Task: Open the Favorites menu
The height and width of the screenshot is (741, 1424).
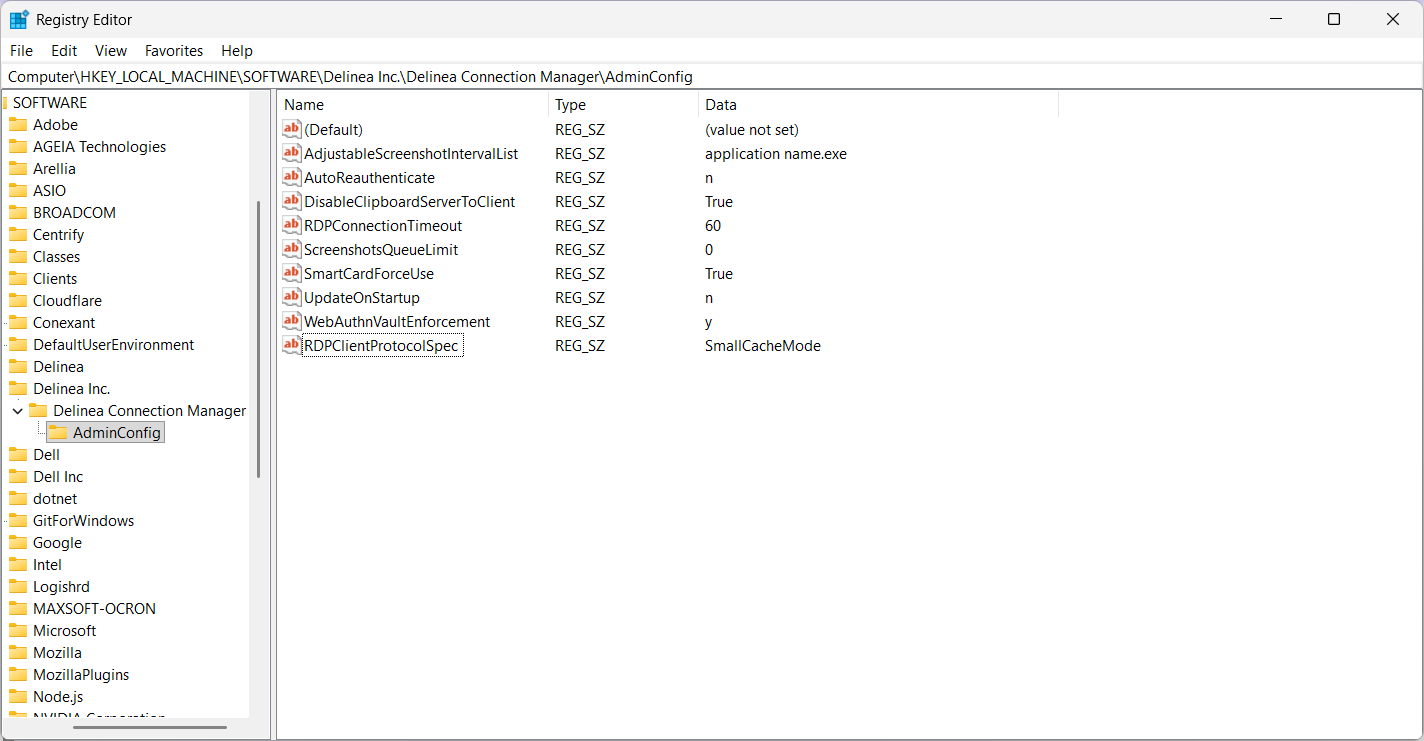Action: (174, 51)
